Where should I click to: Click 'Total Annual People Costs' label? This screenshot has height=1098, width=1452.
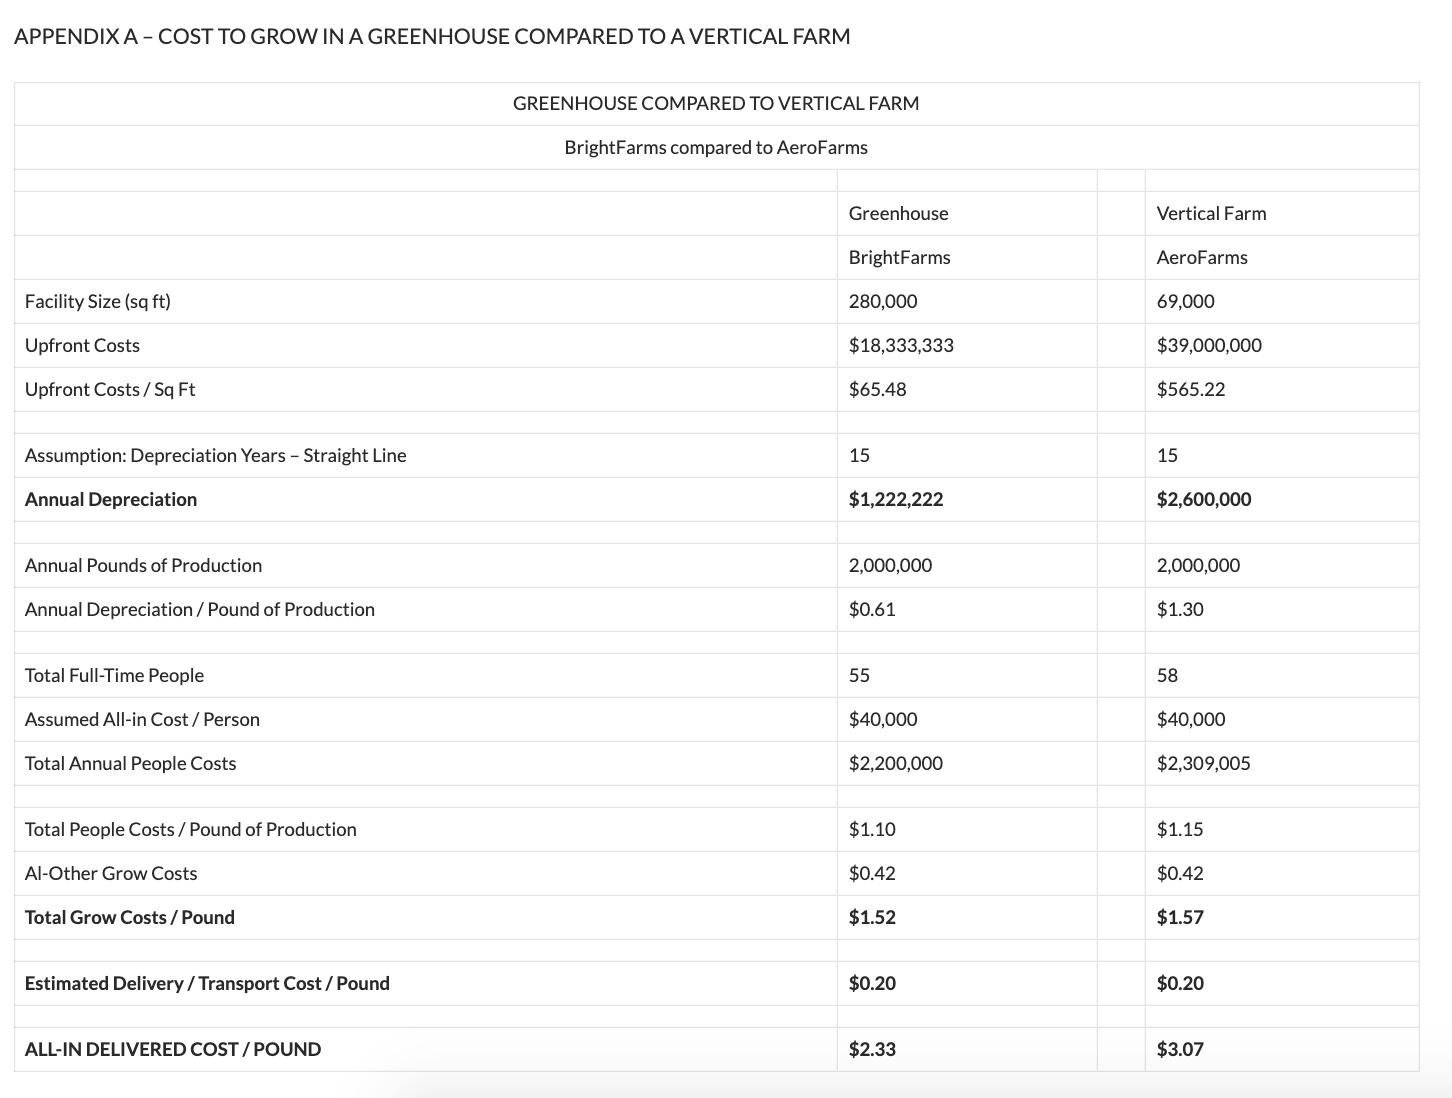(131, 763)
